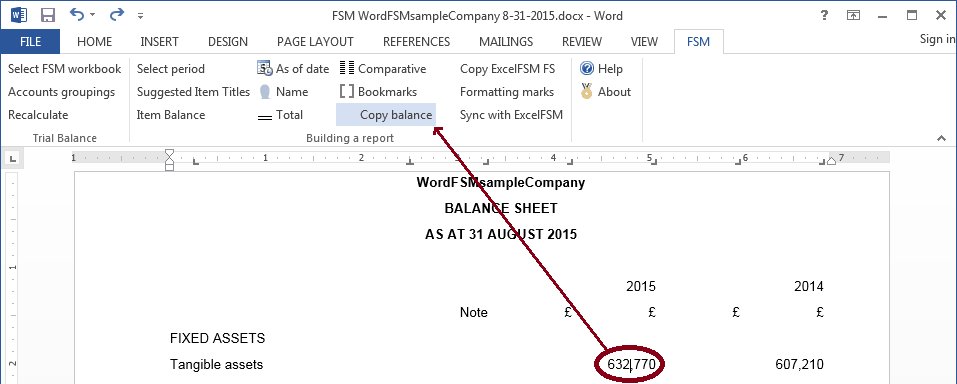Click Copy balance command
This screenshot has height=384, width=957.
[386, 115]
